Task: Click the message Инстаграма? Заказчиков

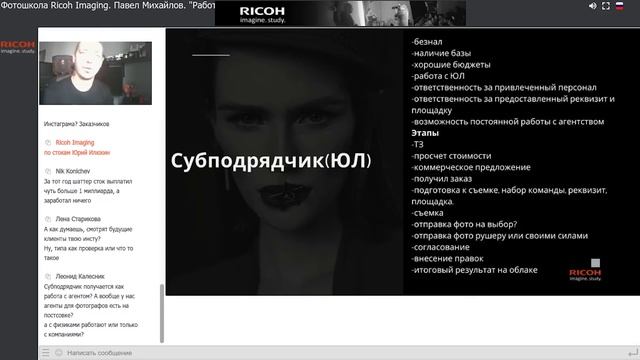Action: coord(76,124)
